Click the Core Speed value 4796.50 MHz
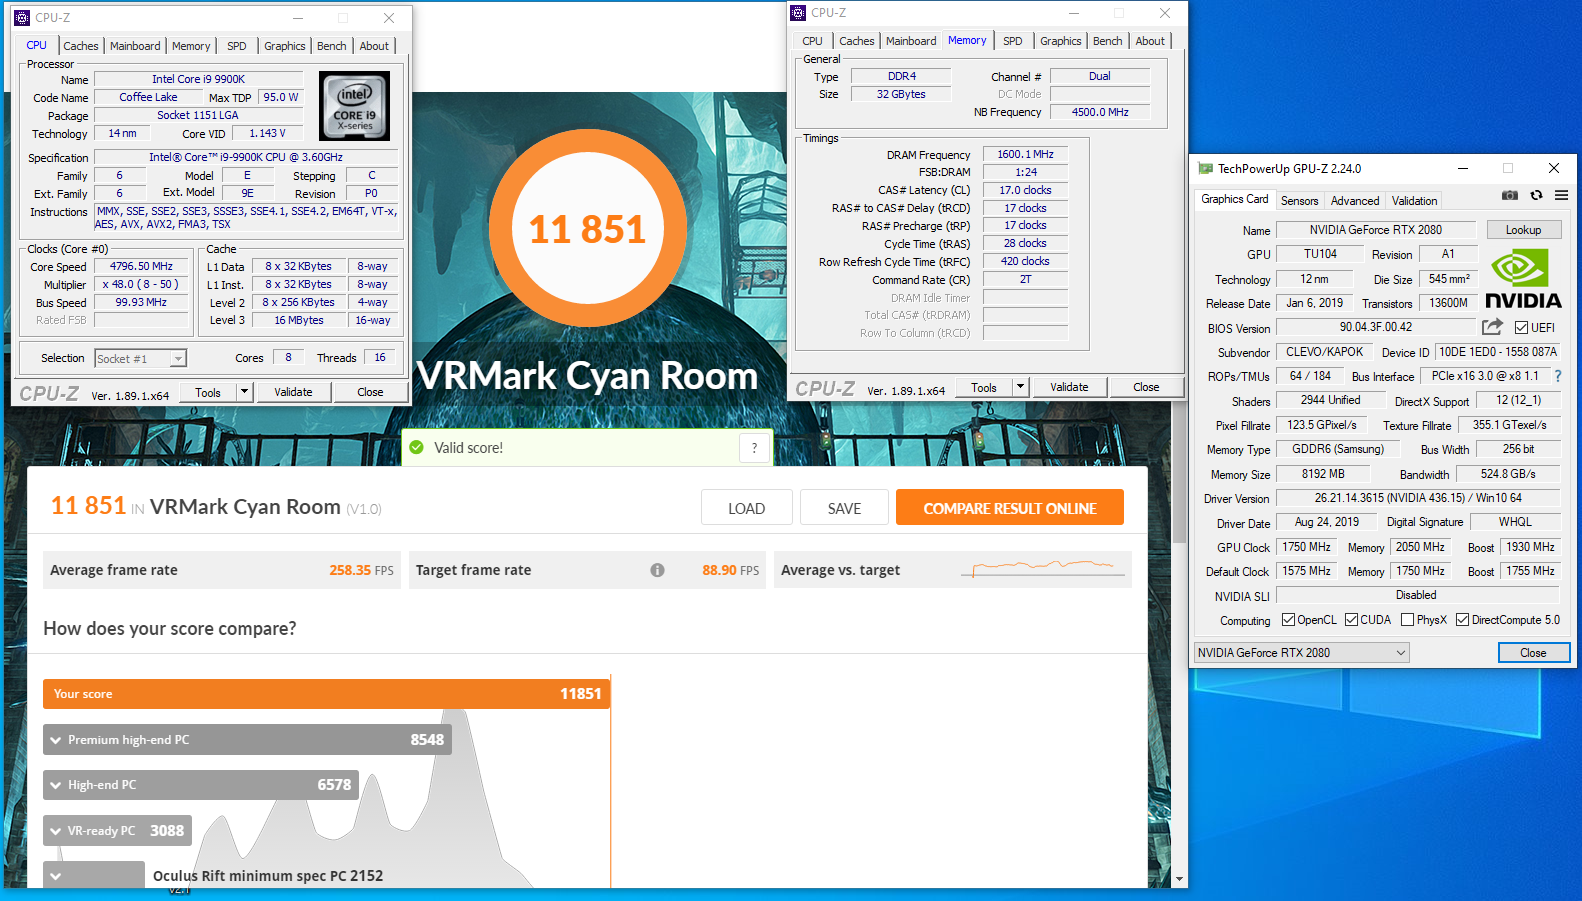This screenshot has width=1582, height=901. pyautogui.click(x=141, y=267)
